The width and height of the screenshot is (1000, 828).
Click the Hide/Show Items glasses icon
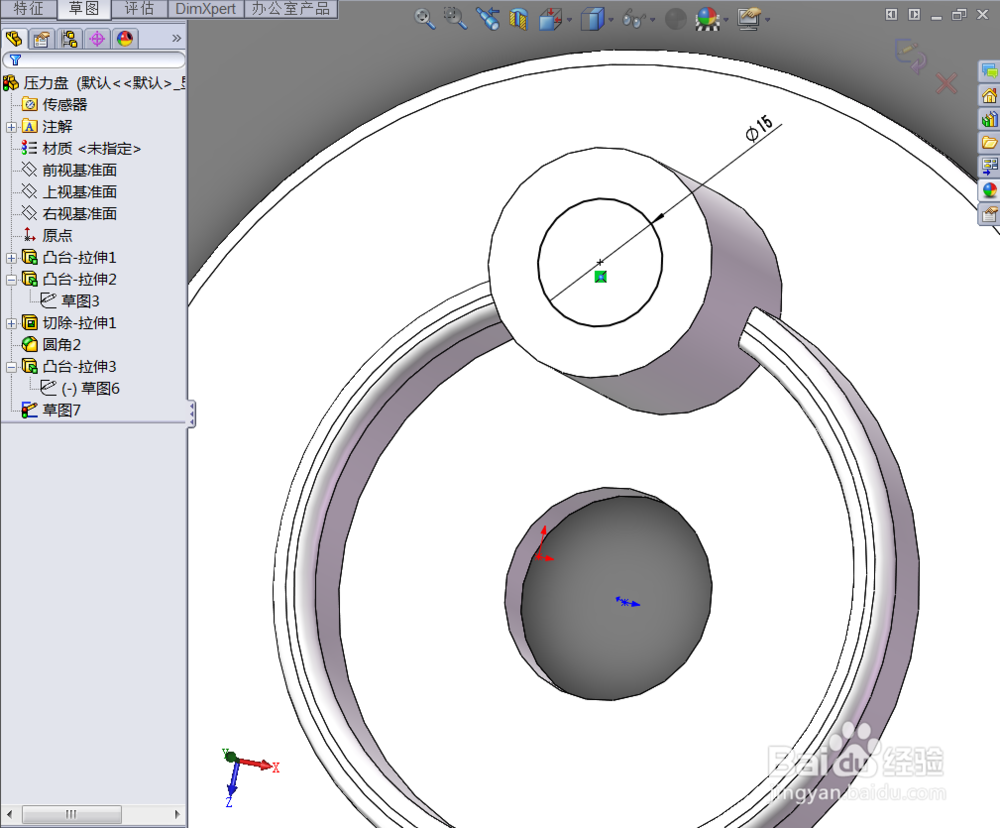[x=634, y=19]
